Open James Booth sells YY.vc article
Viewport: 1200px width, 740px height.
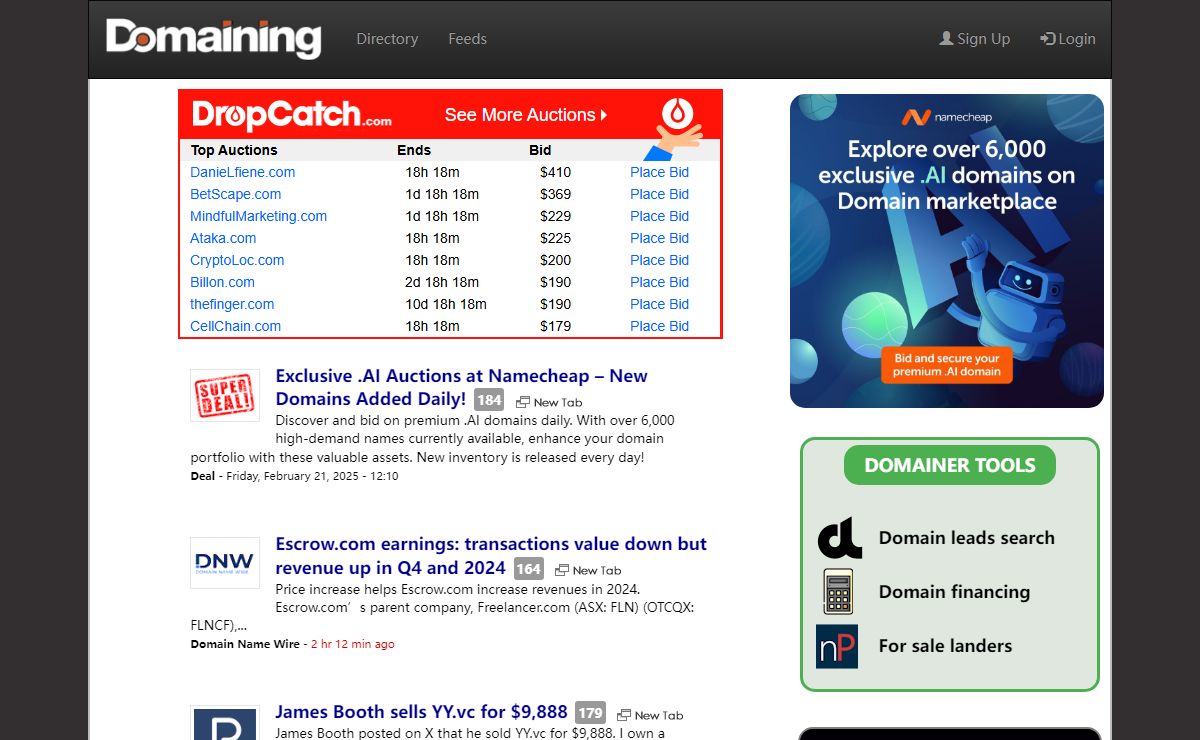point(421,712)
